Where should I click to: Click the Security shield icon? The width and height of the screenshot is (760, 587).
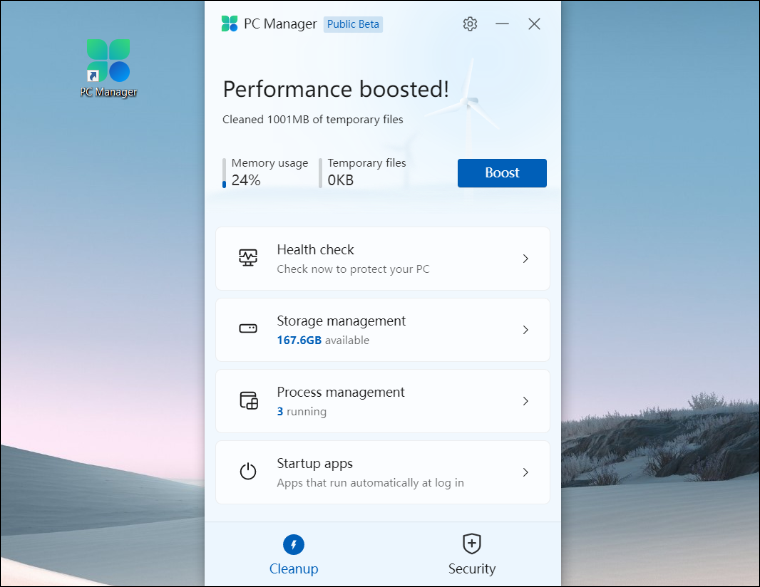[472, 544]
